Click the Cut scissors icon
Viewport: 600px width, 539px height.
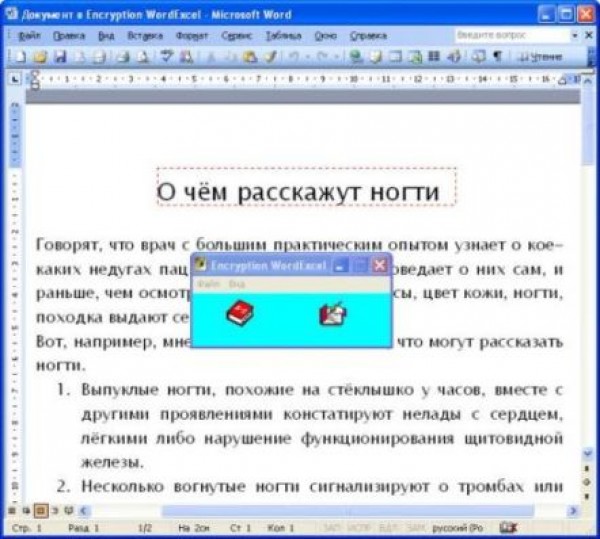coord(210,57)
